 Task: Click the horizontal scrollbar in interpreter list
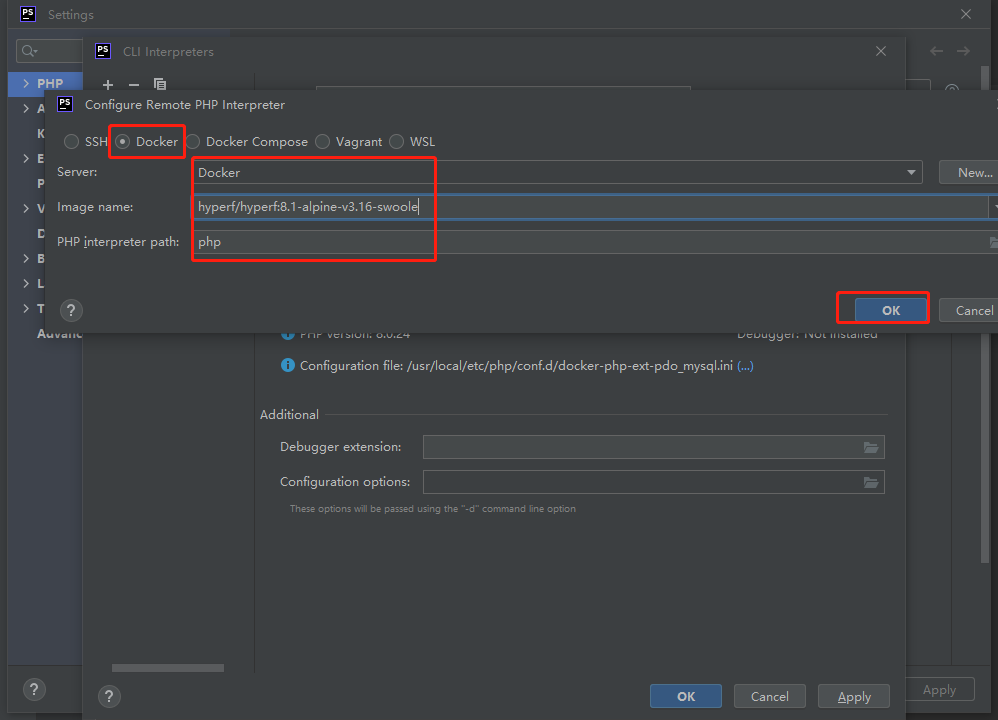point(168,668)
